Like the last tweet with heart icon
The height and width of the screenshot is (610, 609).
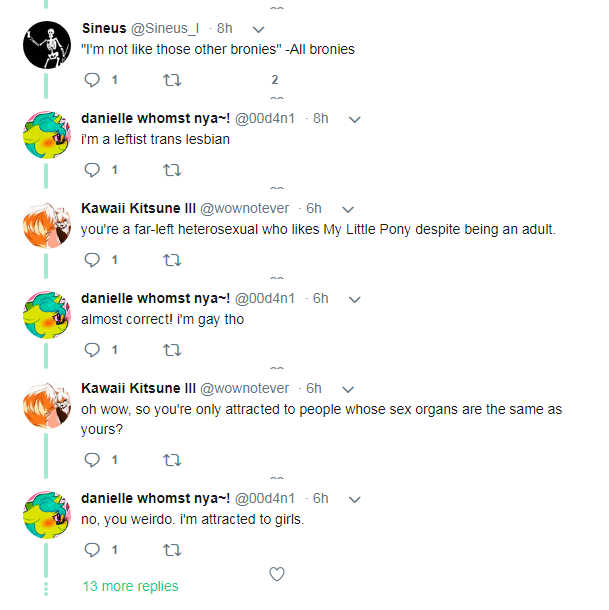pos(277,574)
